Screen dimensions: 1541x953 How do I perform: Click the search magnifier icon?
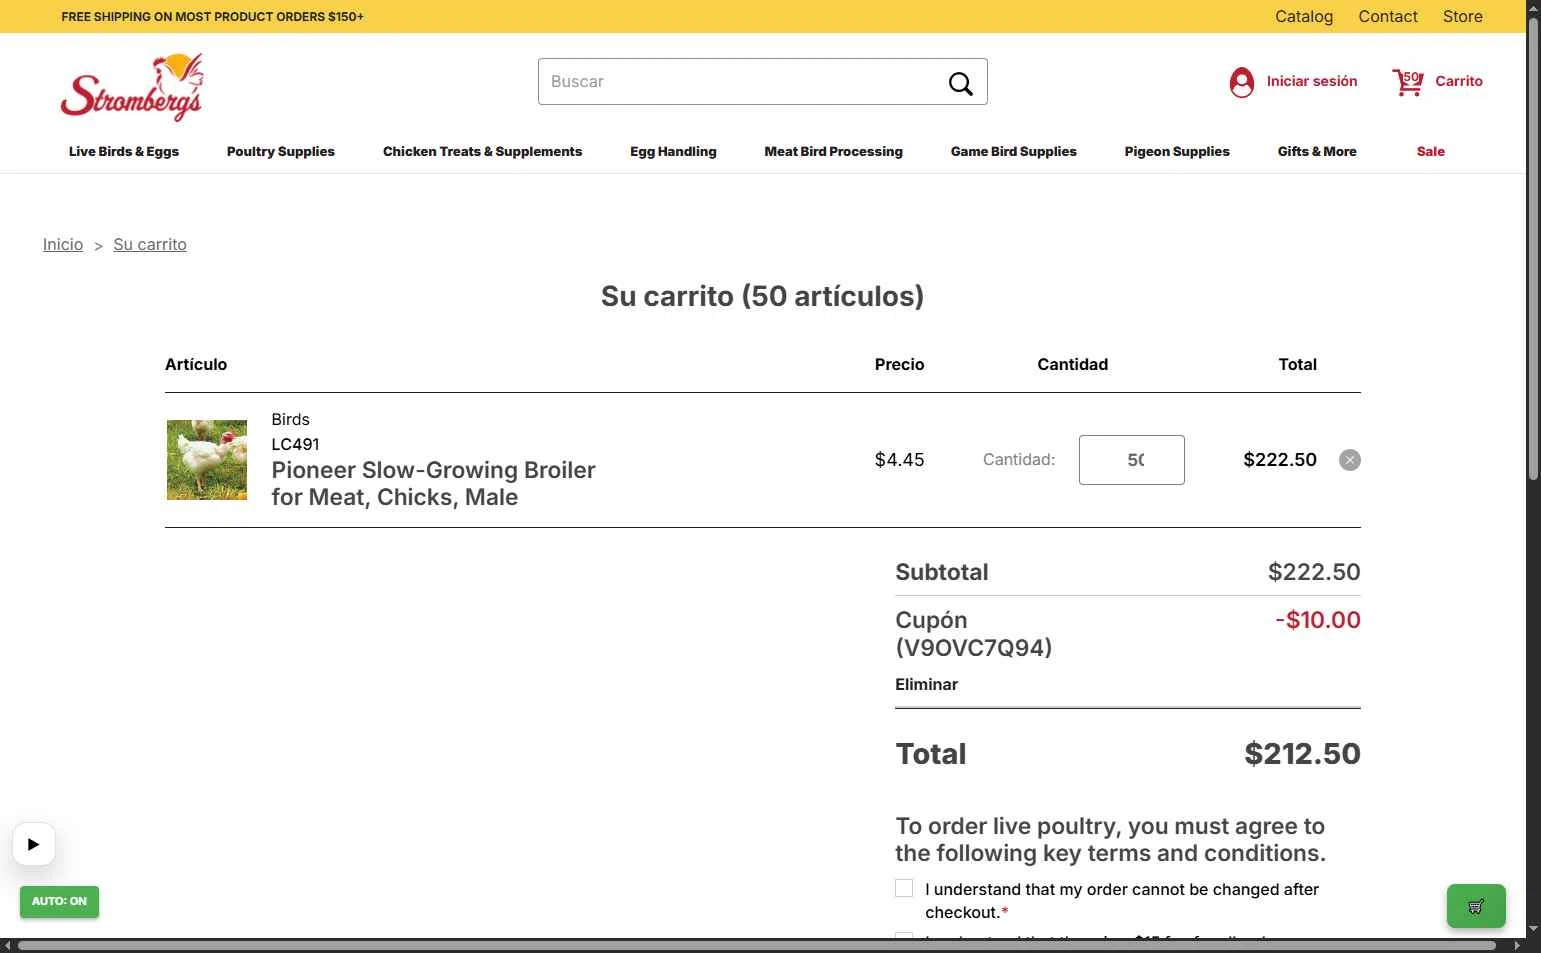tap(960, 83)
